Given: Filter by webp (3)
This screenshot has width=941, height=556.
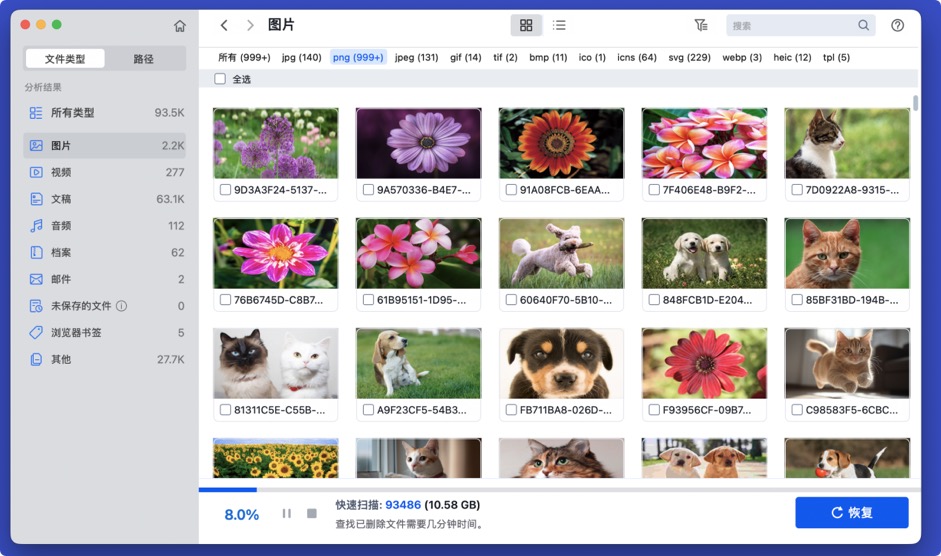Looking at the screenshot, I should pos(742,58).
